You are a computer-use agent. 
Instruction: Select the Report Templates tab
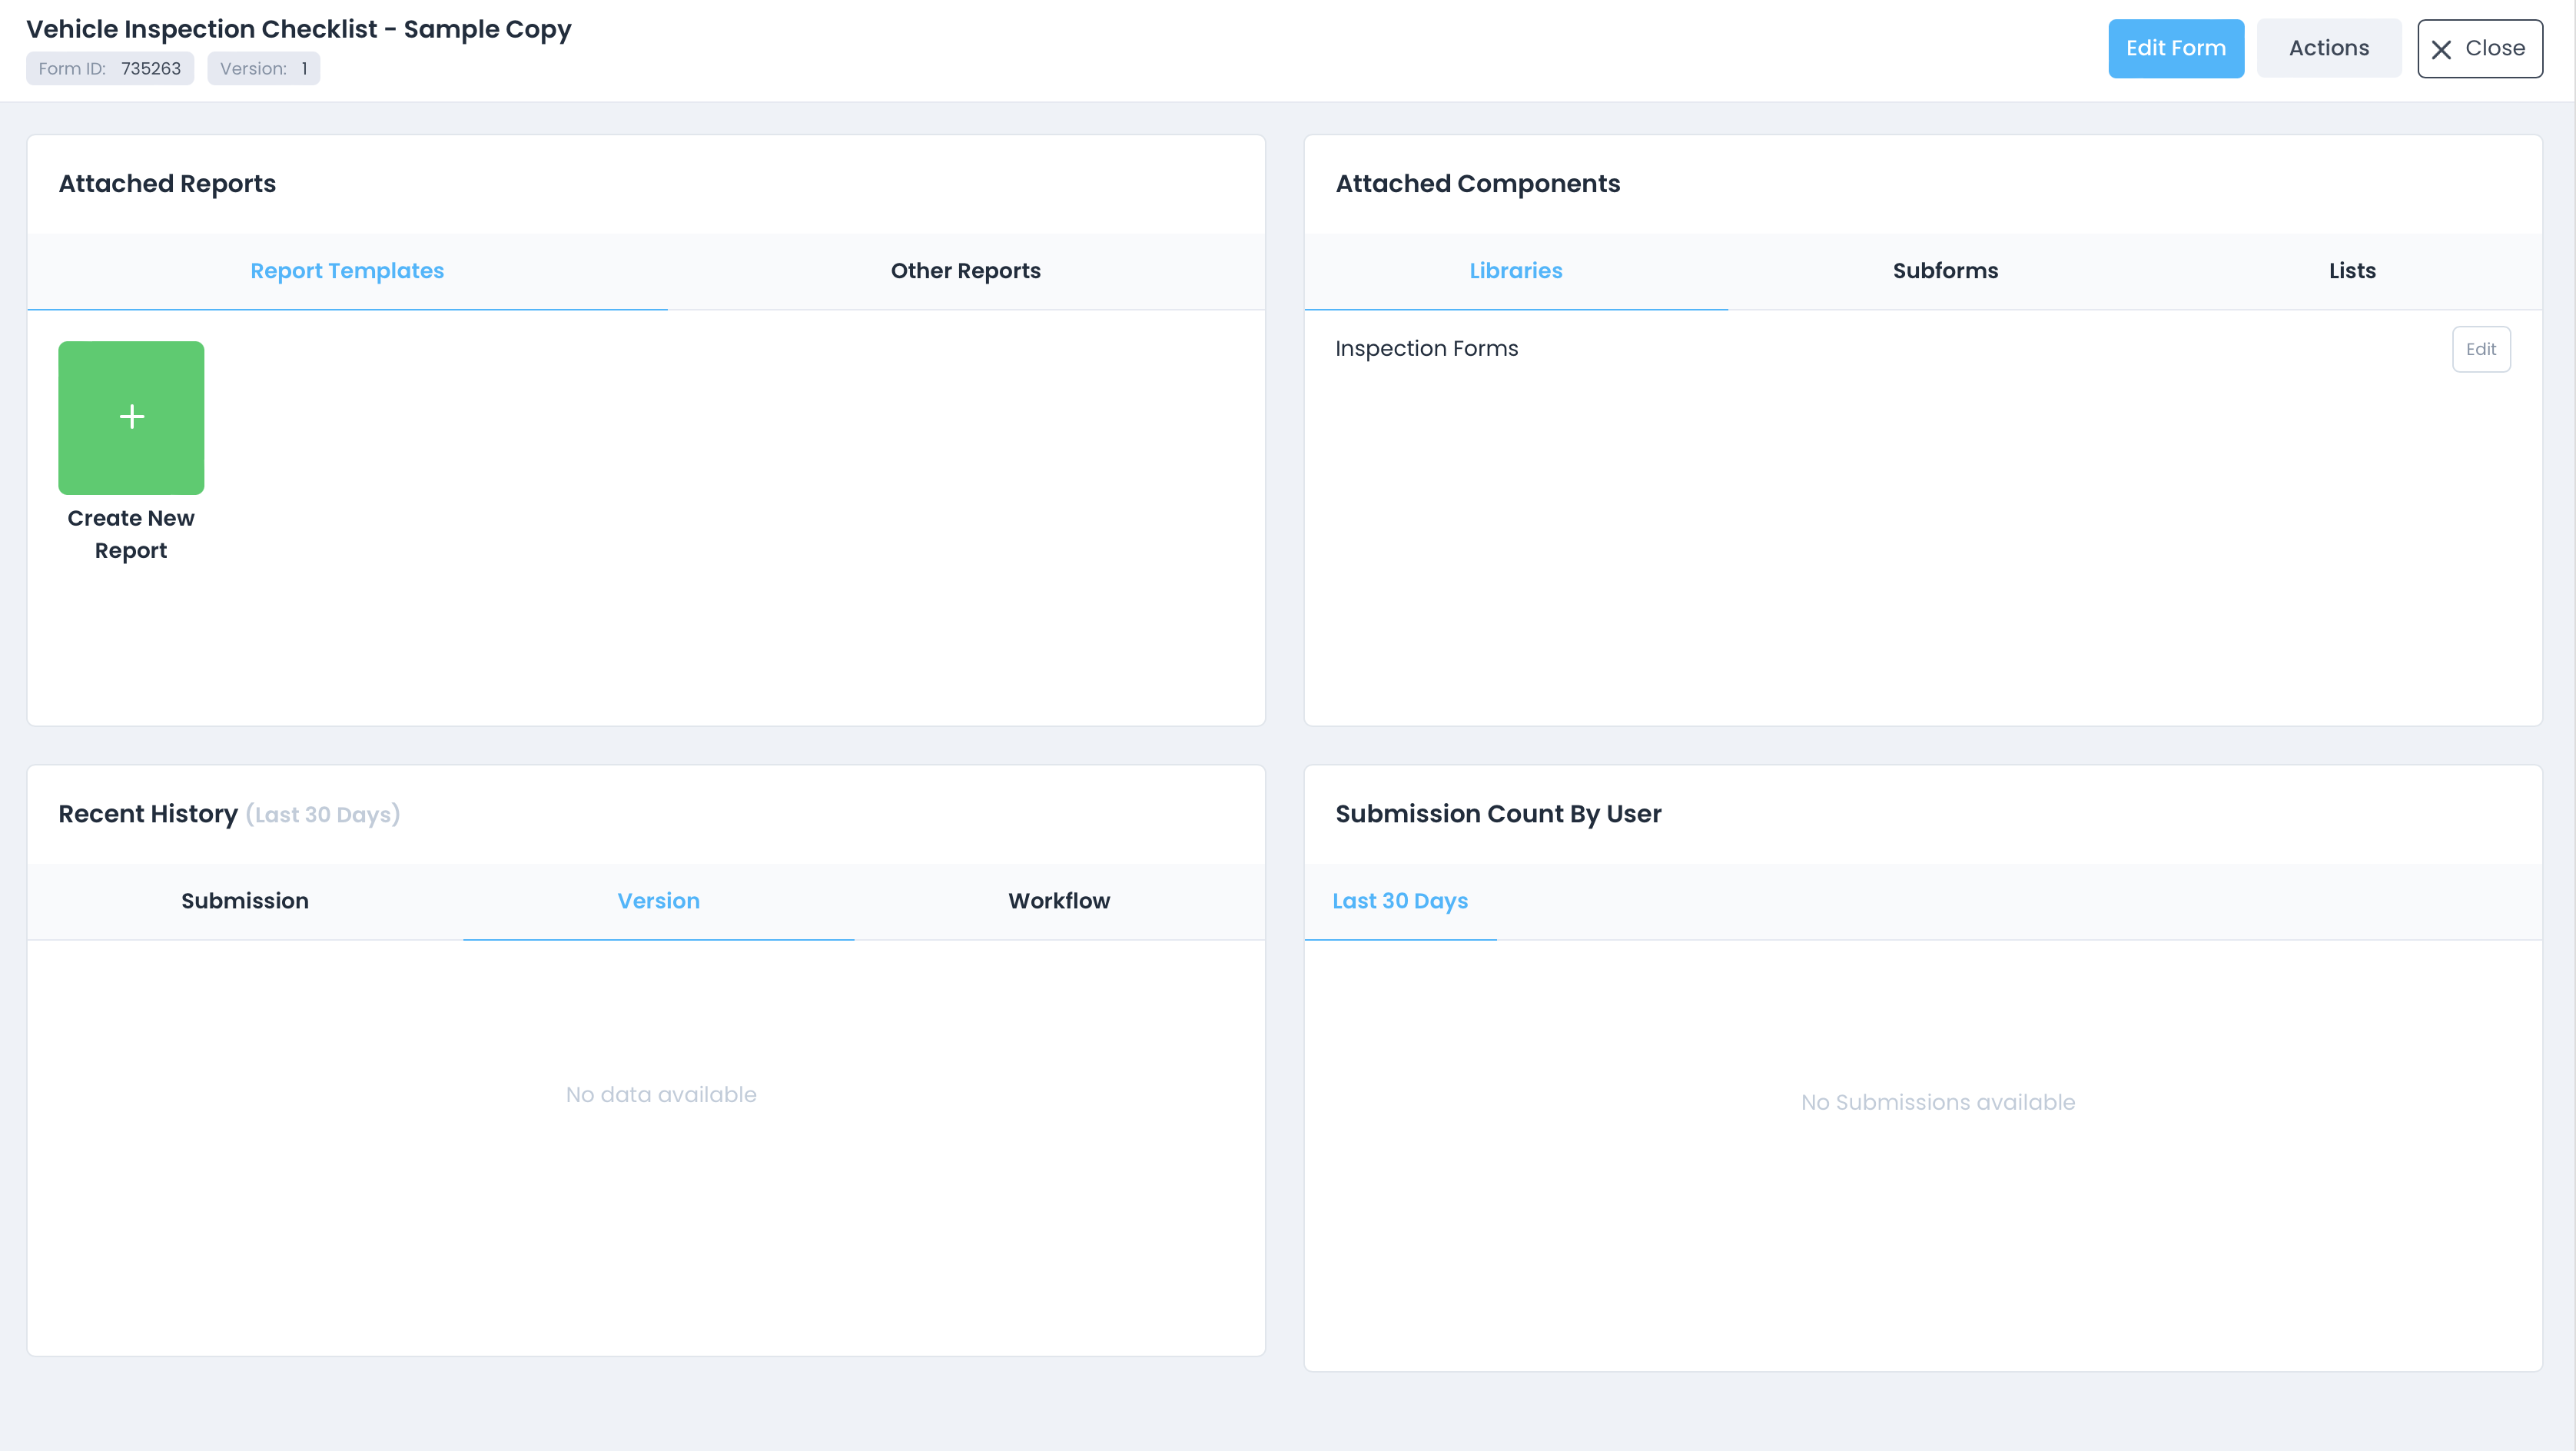[347, 271]
